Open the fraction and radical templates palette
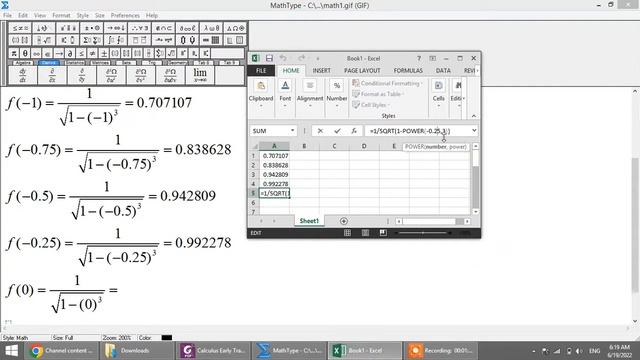The height and width of the screenshot is (360, 640). click(x=44, y=40)
